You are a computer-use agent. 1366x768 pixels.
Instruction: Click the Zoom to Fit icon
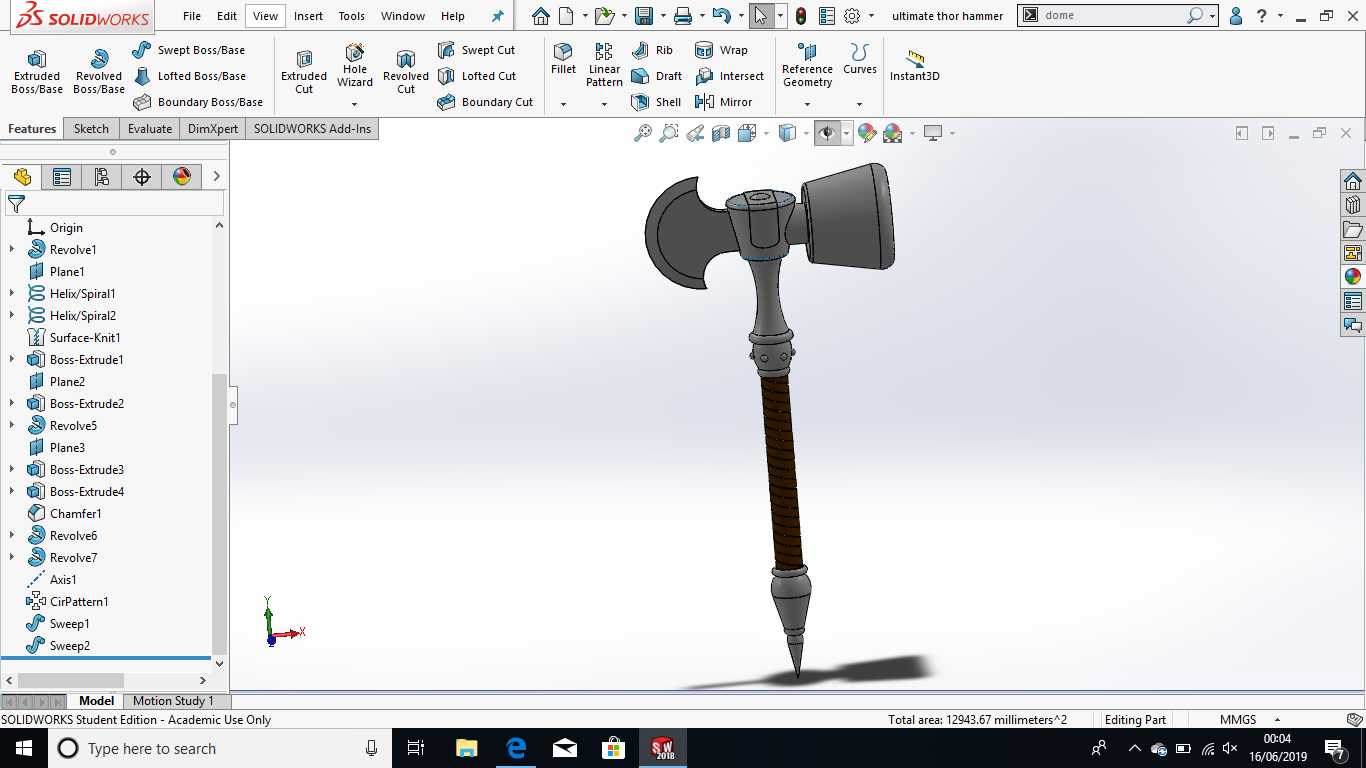click(643, 133)
